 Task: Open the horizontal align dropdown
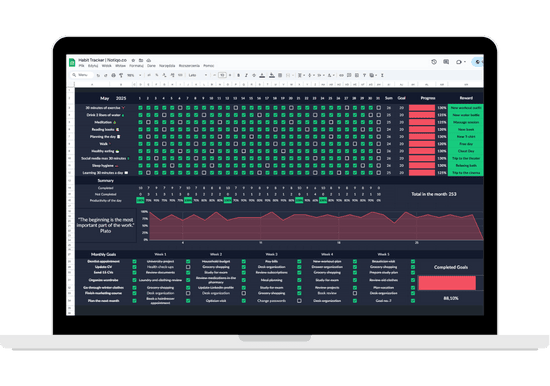(x=301, y=75)
